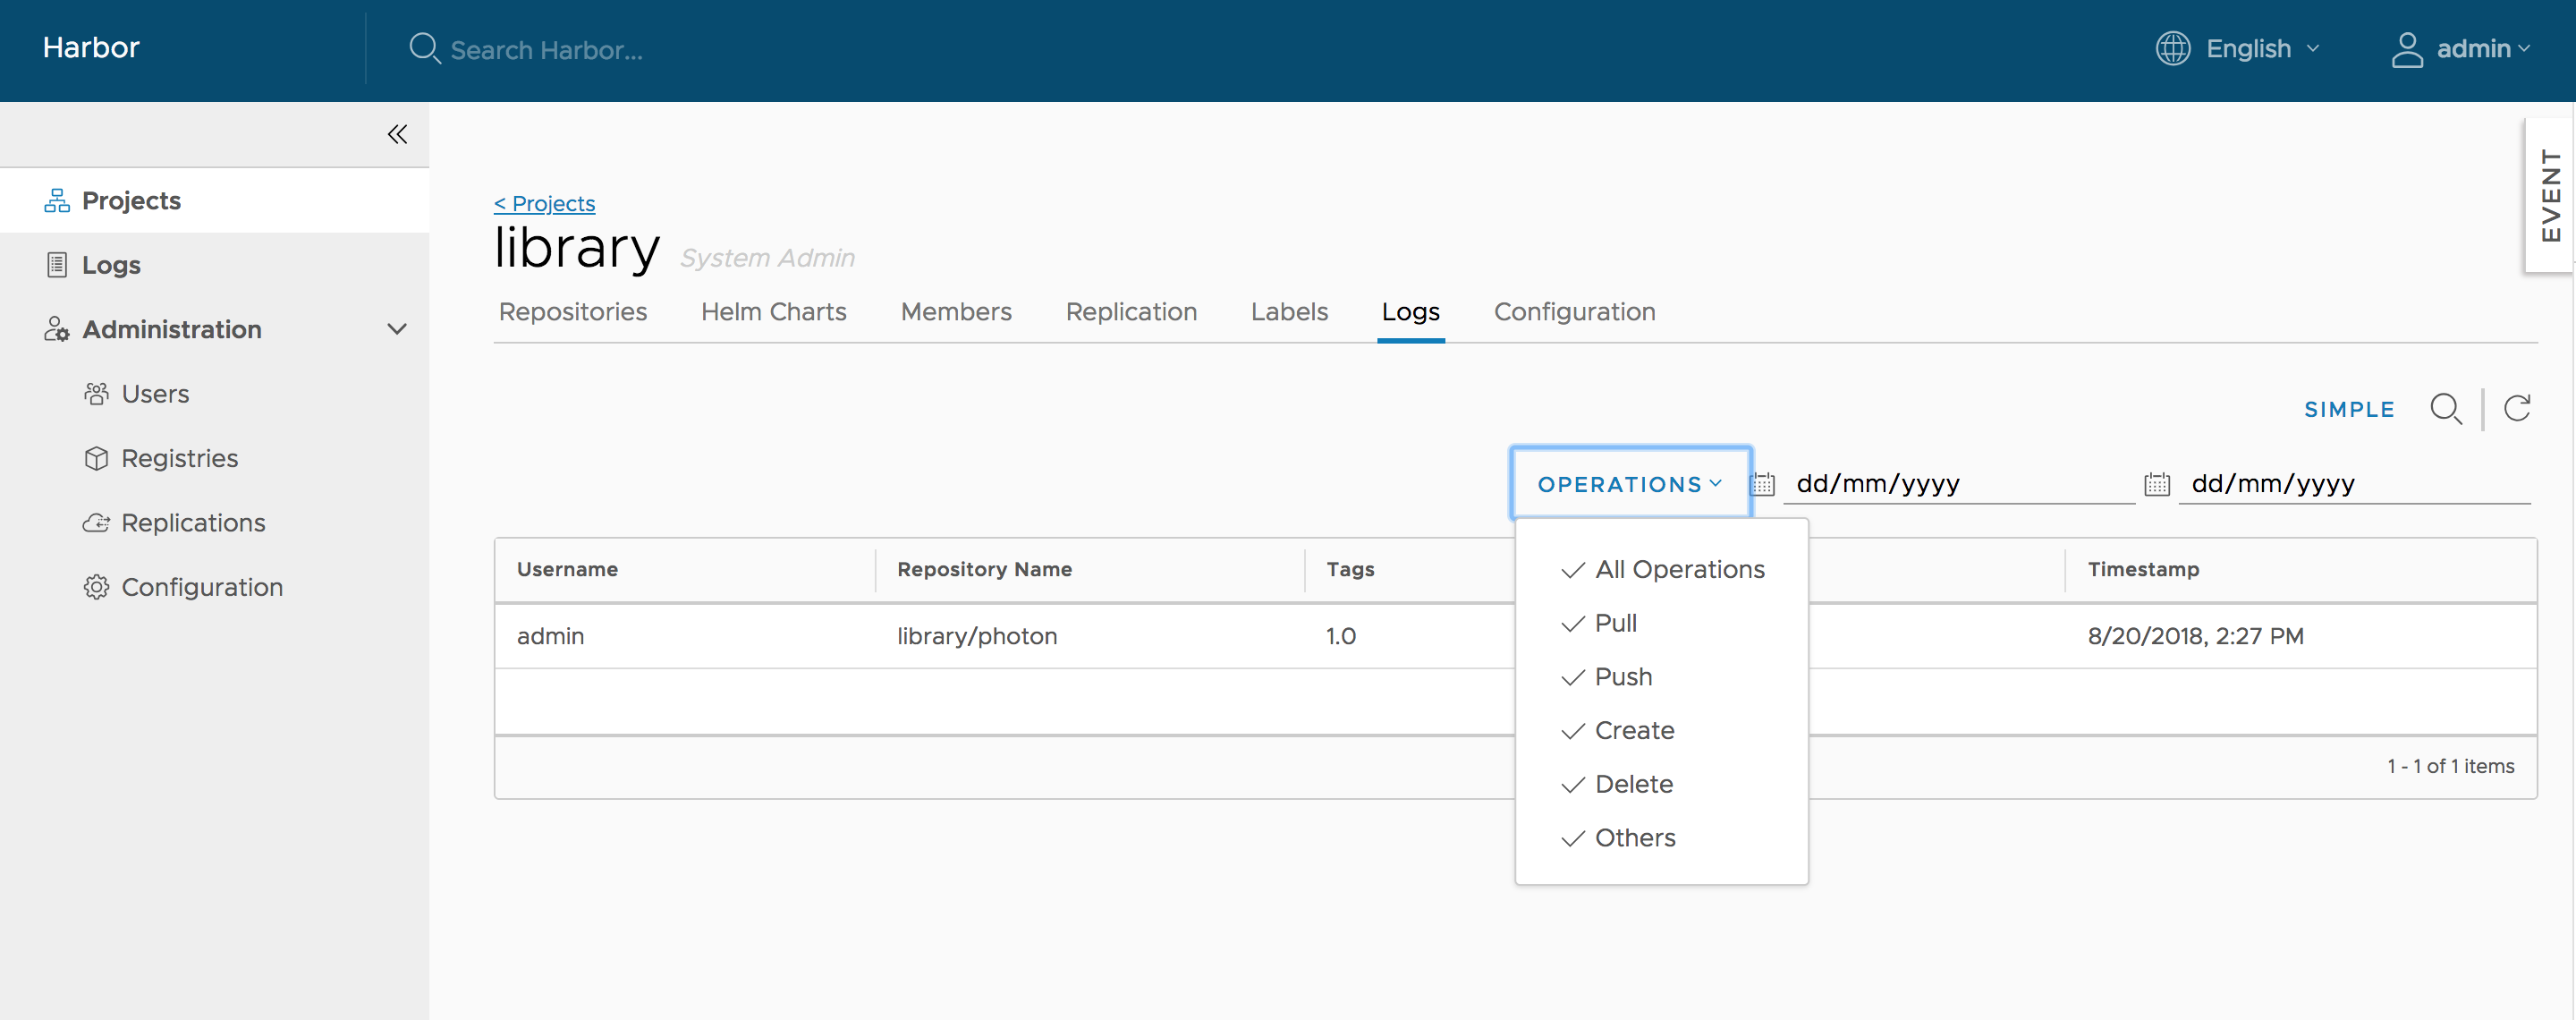The height and width of the screenshot is (1020, 2576).
Task: Click the Projects sidebar icon
Action: [x=53, y=200]
